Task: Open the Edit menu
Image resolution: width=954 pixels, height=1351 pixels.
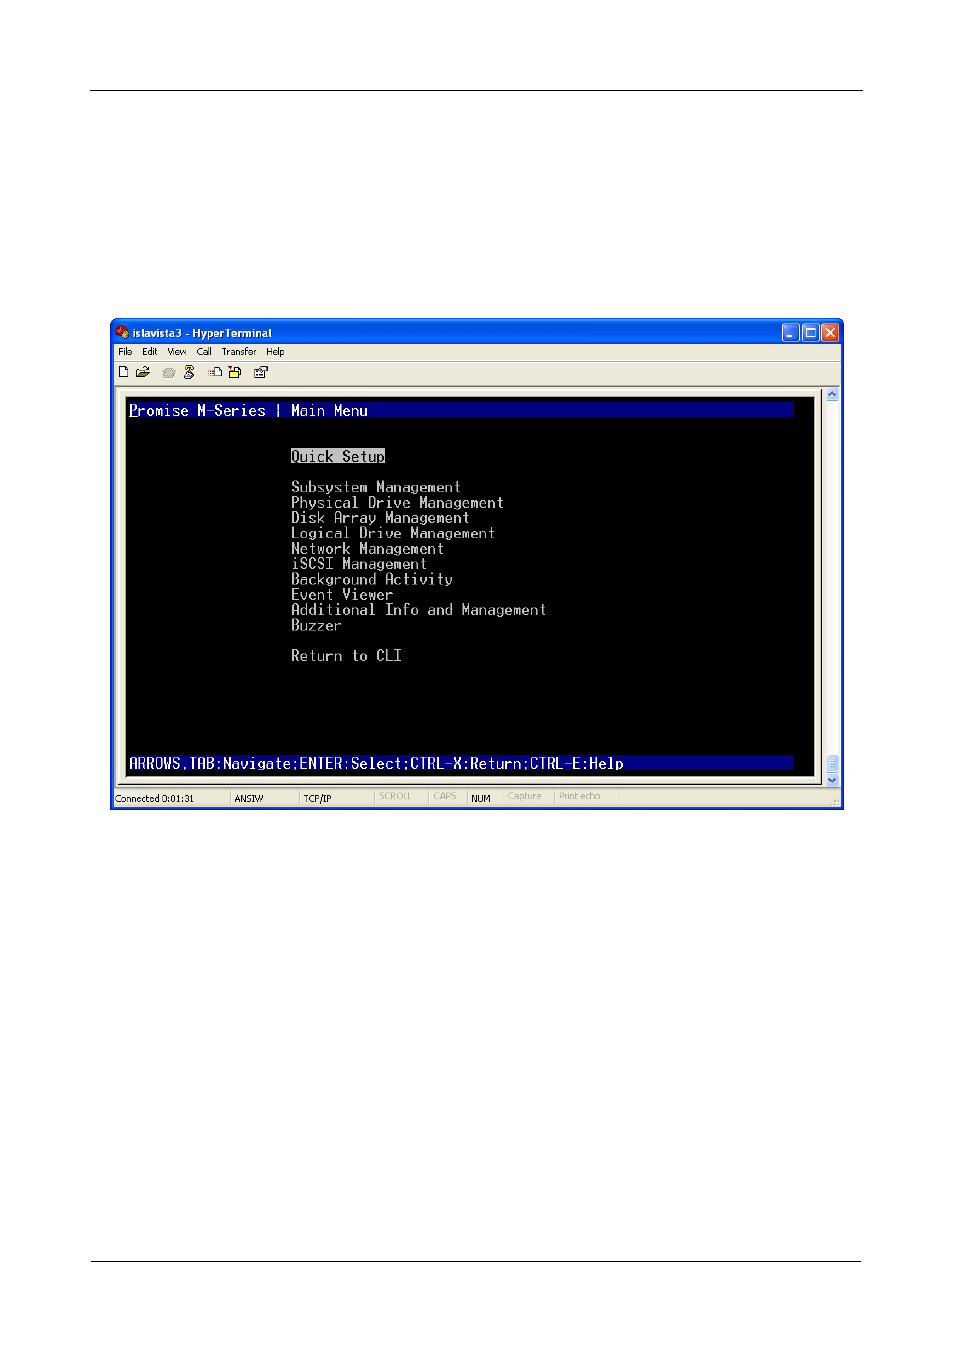Action: tap(150, 352)
